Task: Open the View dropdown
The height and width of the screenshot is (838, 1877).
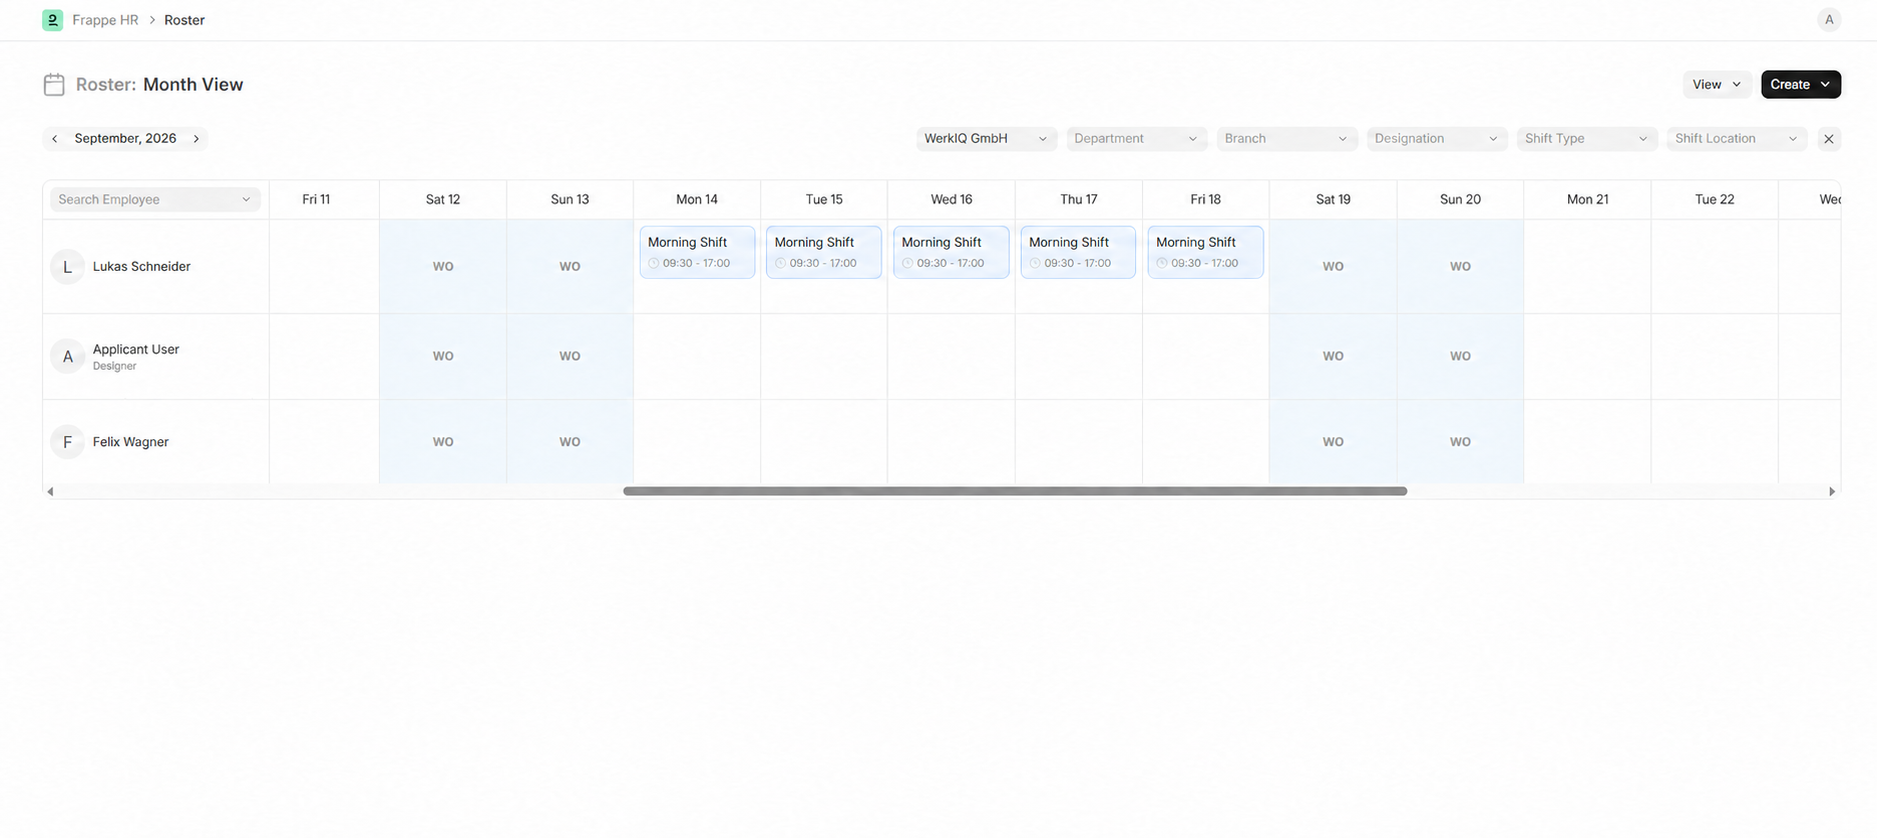Action: point(1717,85)
